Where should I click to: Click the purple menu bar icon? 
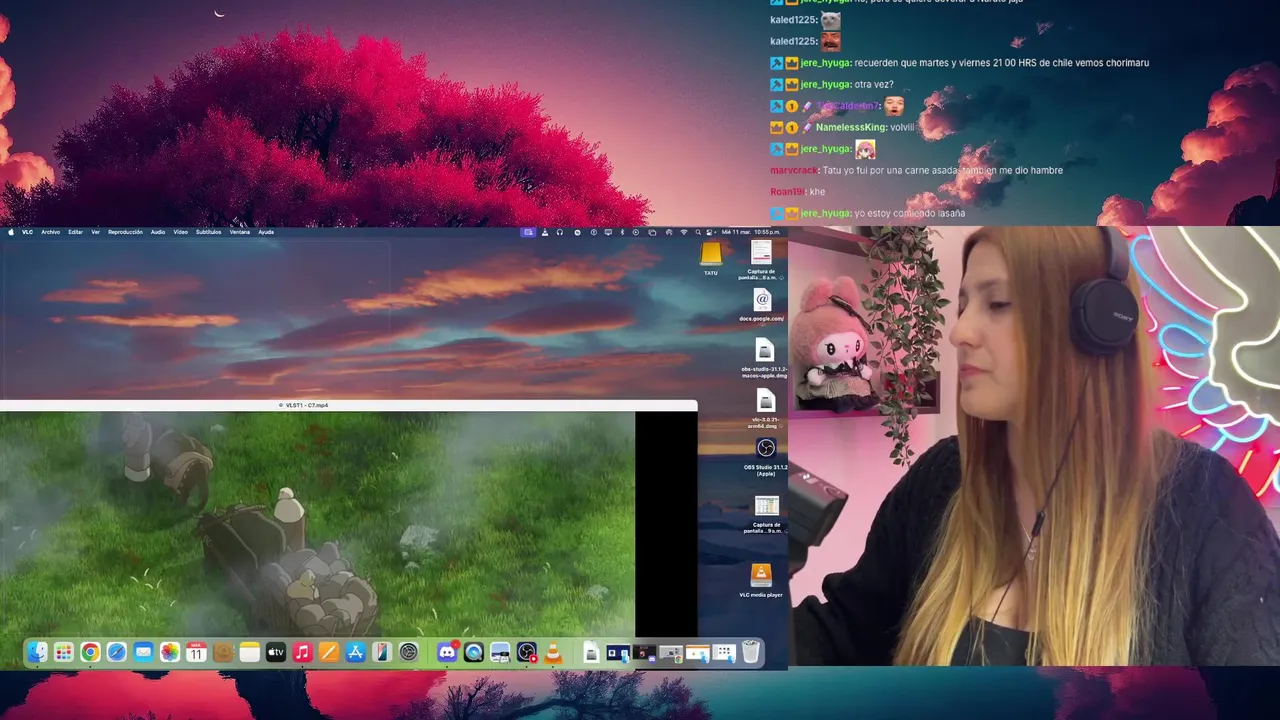[528, 232]
